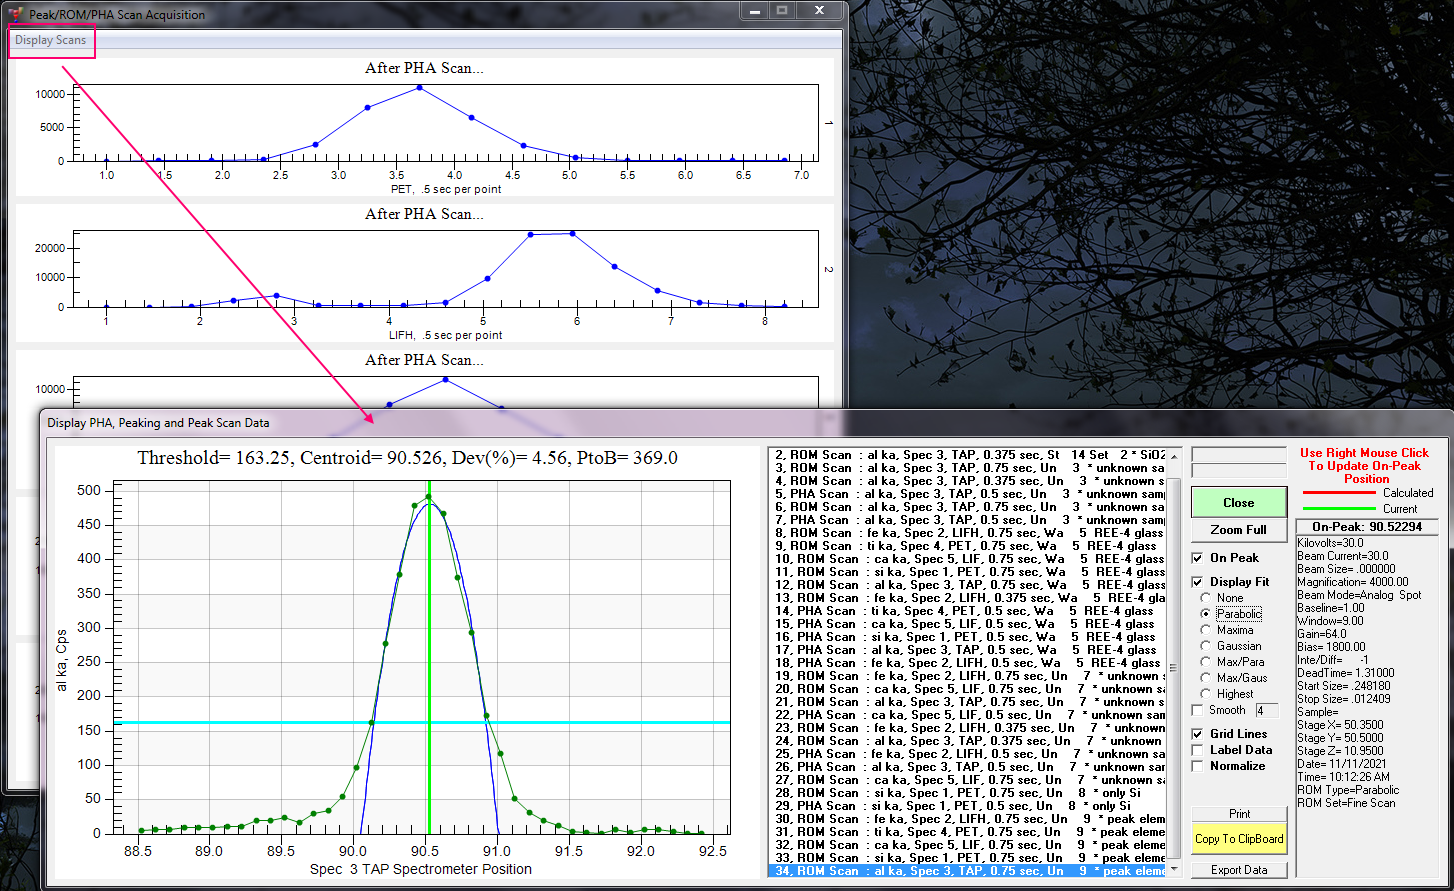
Task: Toggle the Display Fit checkbox
Action: pyautogui.click(x=1198, y=582)
